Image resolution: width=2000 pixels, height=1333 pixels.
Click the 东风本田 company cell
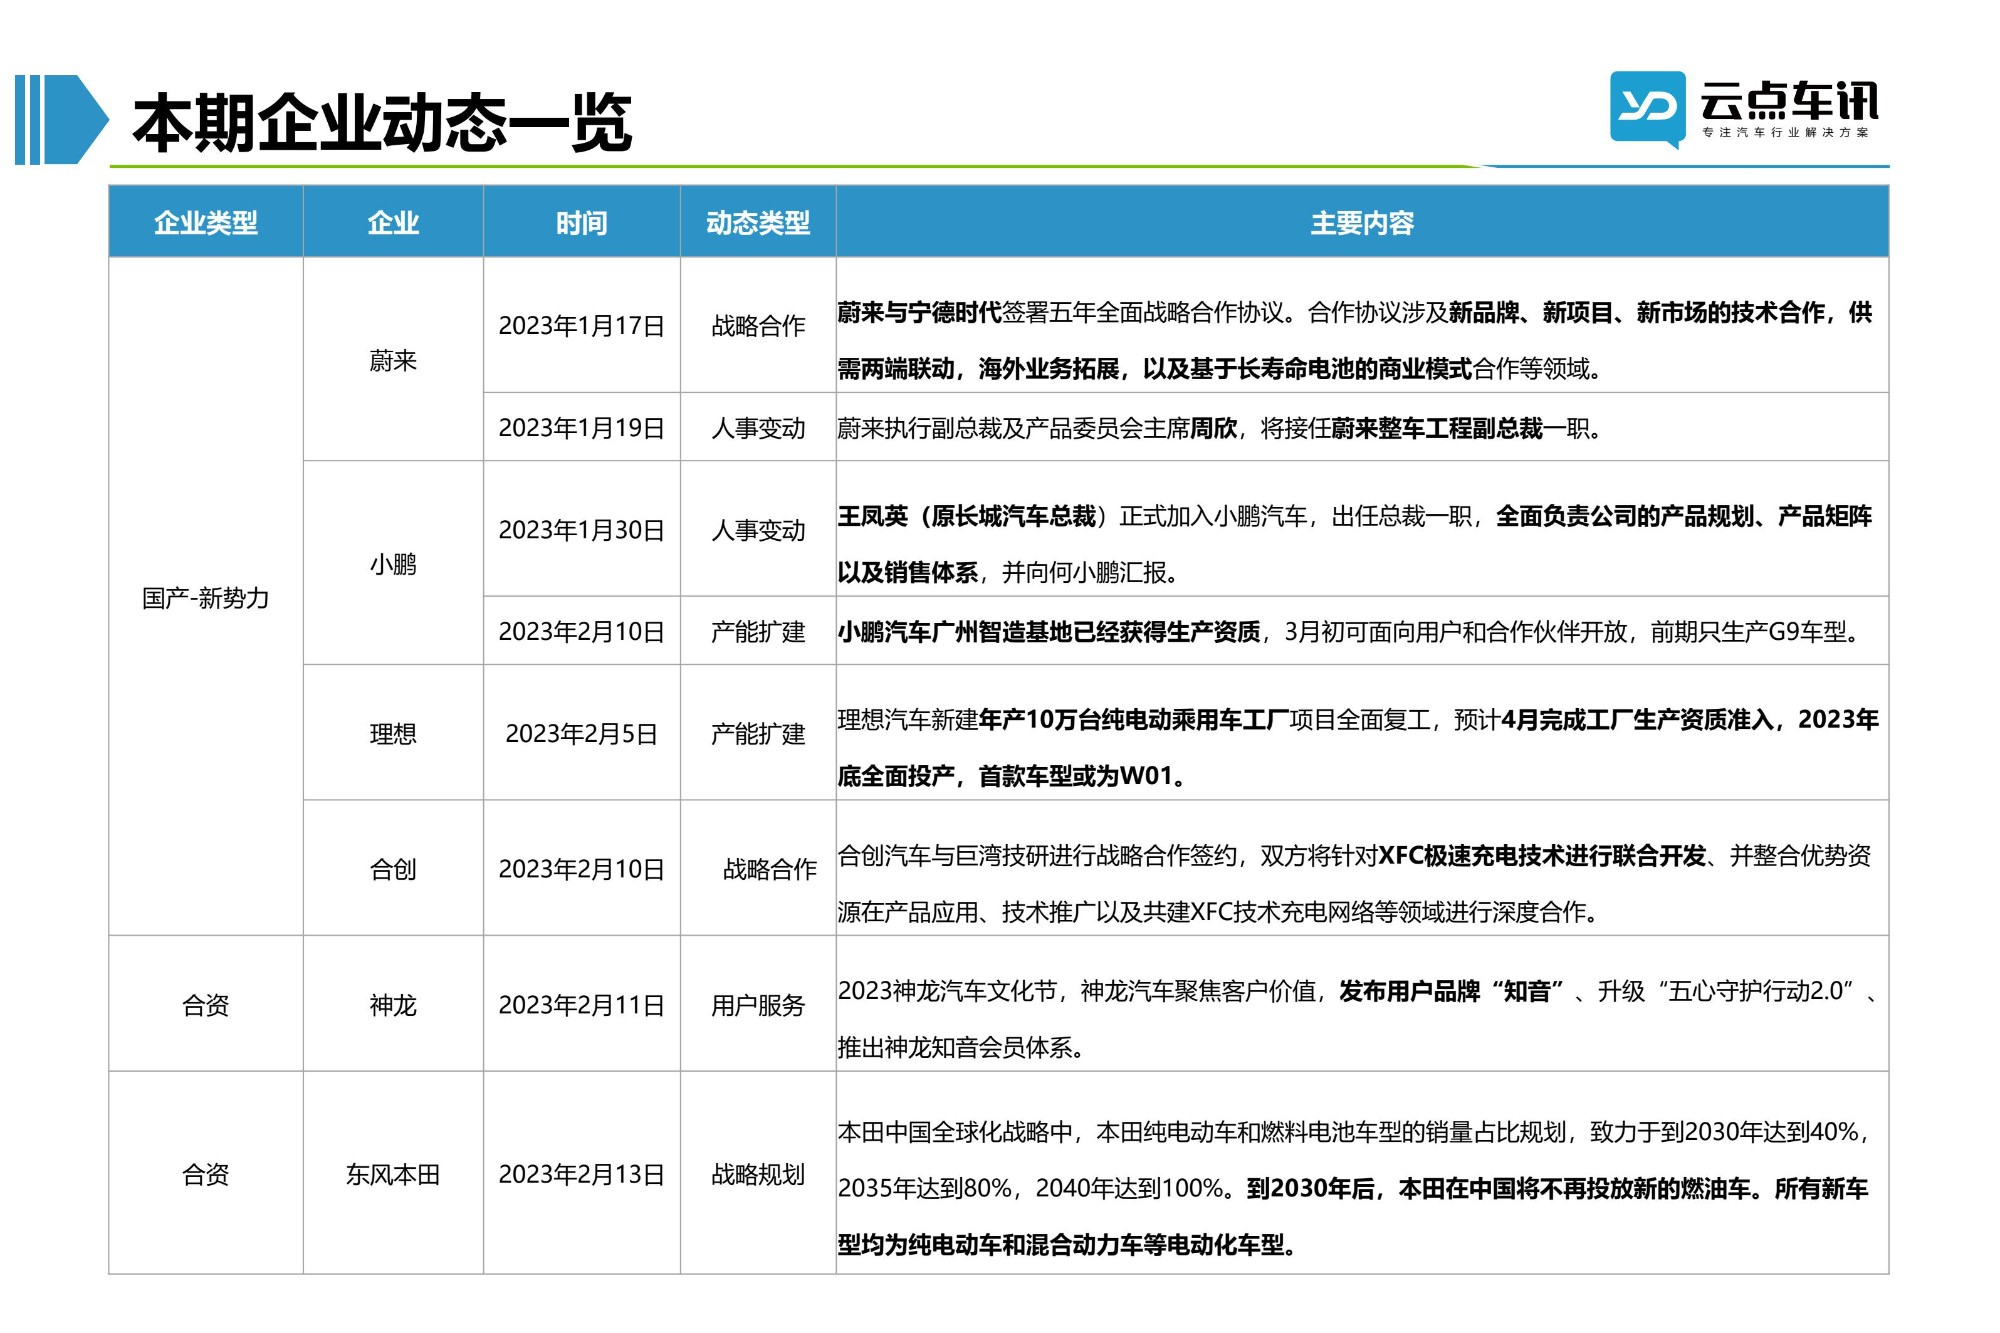(393, 1174)
